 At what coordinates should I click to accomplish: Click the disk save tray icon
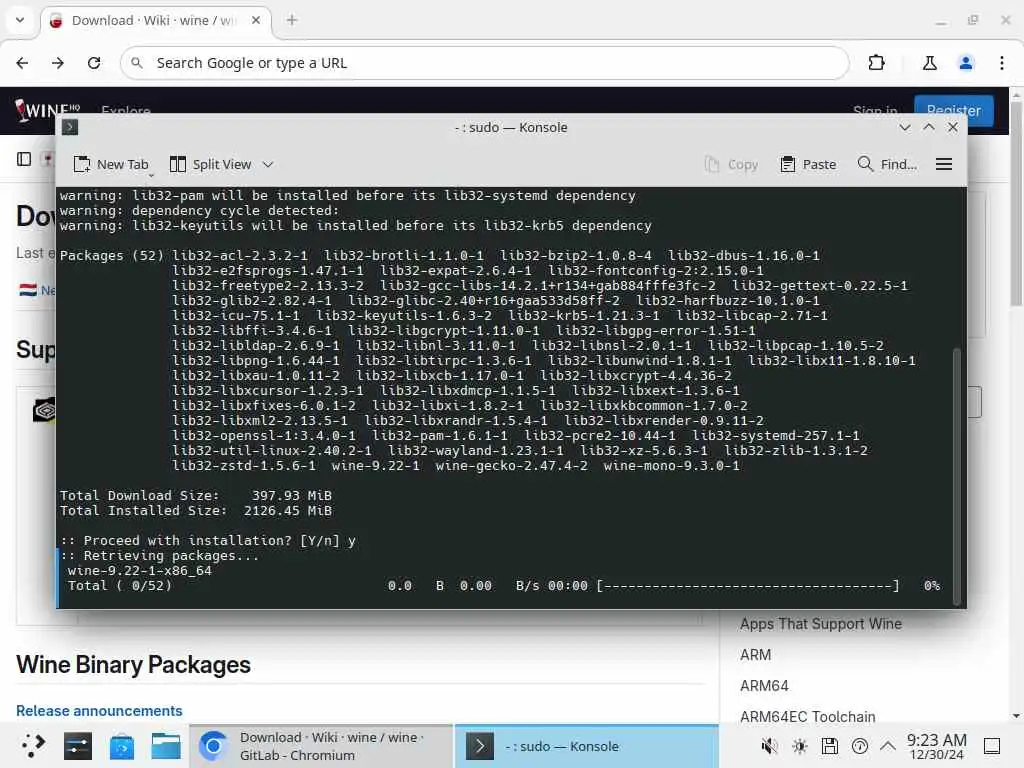coord(829,746)
